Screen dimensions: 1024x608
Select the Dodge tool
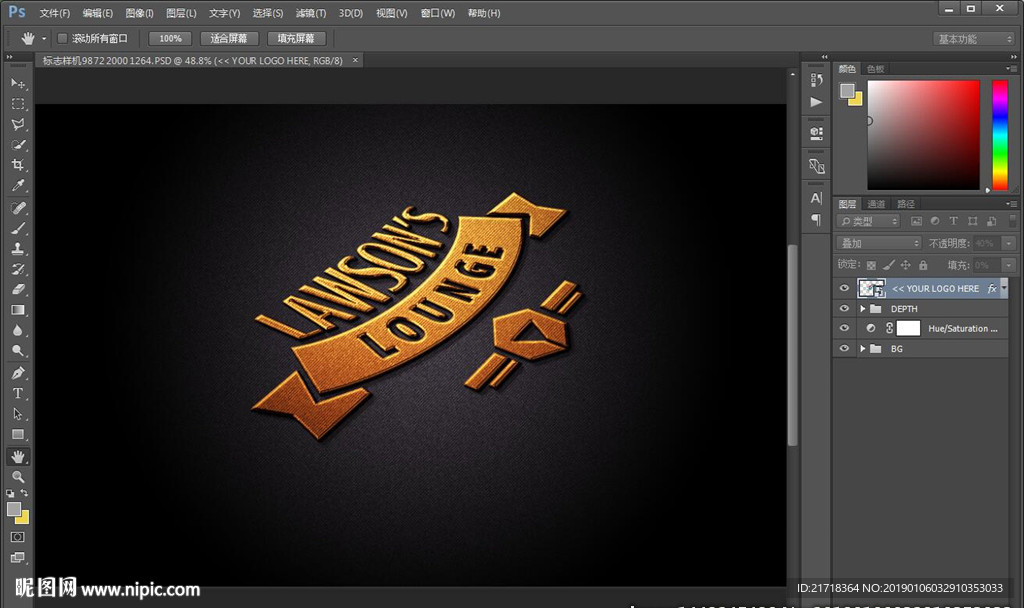18,351
